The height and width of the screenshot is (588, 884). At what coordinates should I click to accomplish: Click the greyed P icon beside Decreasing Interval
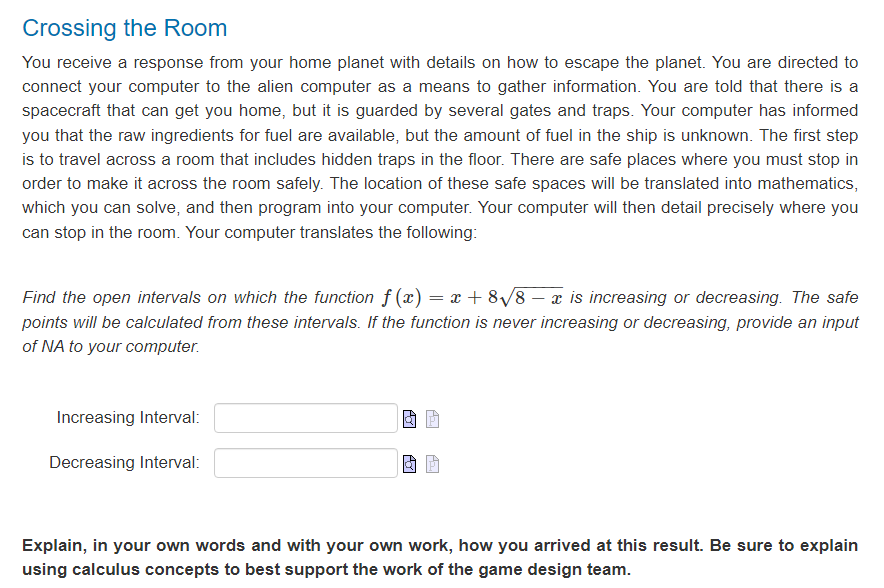point(432,464)
